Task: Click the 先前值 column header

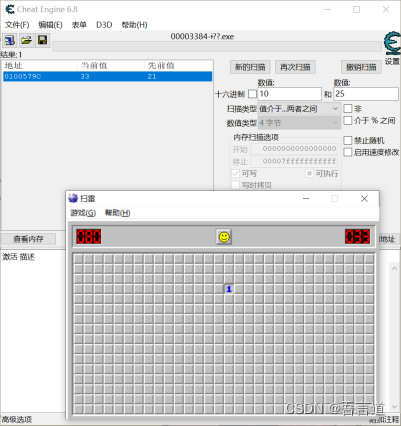Action: click(x=179, y=66)
